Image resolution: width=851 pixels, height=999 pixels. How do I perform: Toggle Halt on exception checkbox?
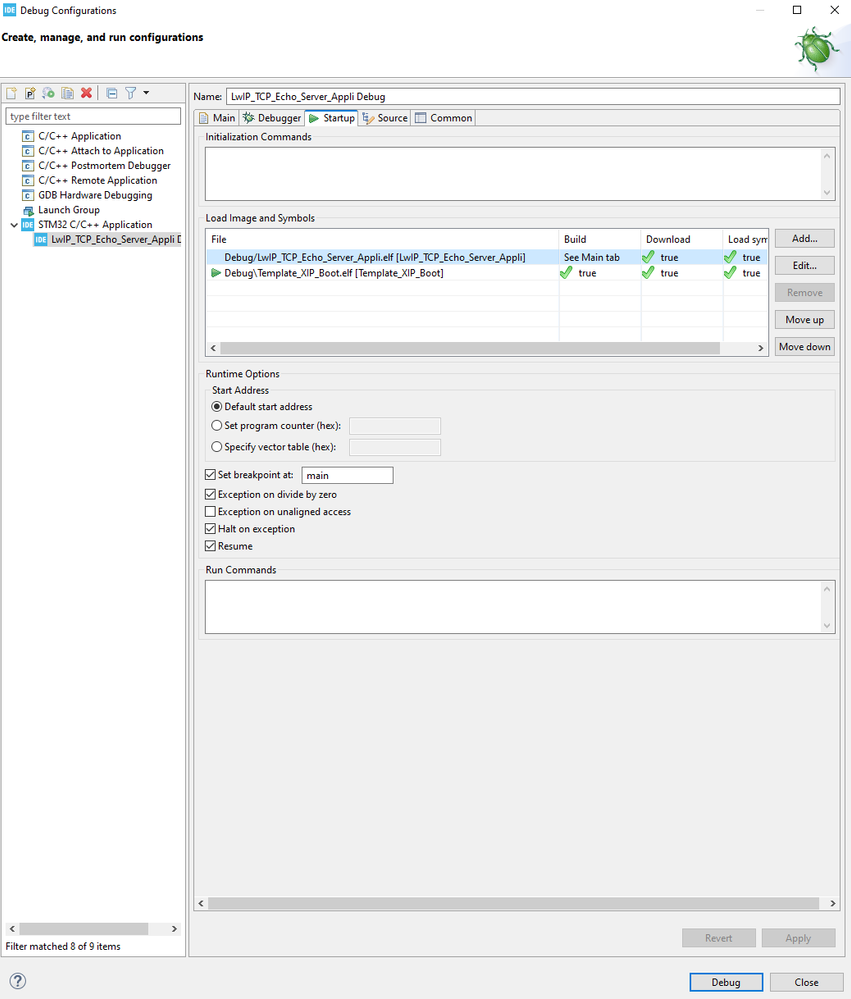[210, 529]
